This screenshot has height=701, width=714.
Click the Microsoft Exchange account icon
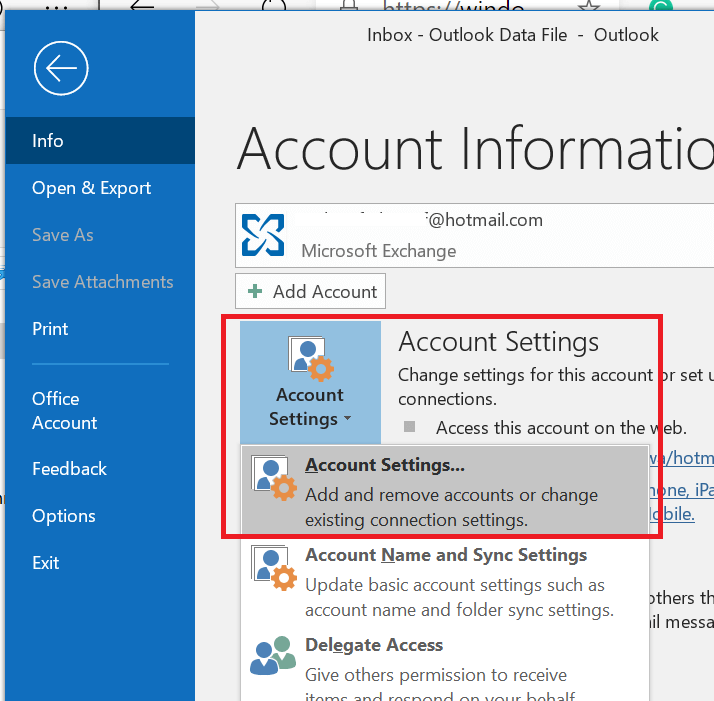pyautogui.click(x=263, y=235)
